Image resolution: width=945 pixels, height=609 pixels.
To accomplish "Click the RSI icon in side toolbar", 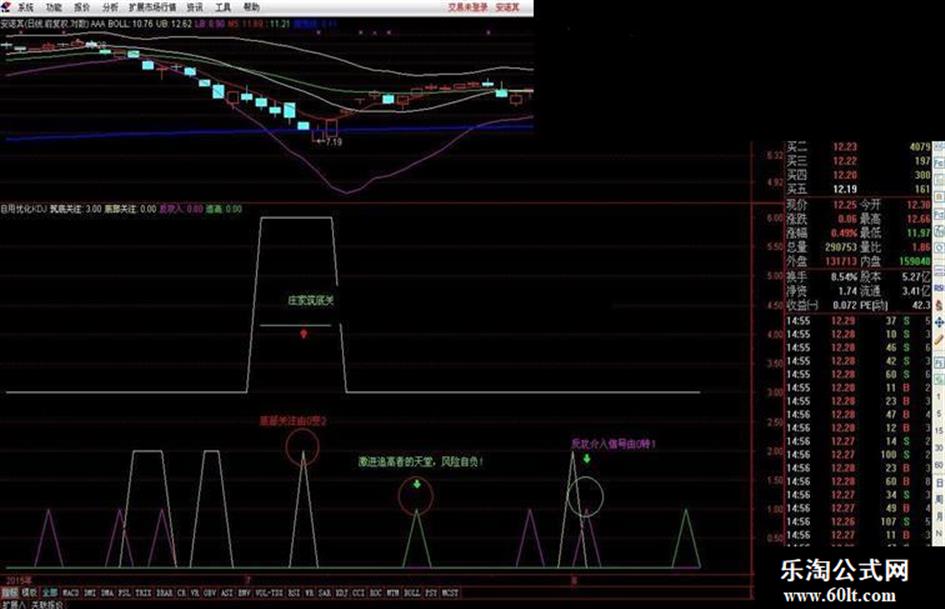I will pos(939,288).
